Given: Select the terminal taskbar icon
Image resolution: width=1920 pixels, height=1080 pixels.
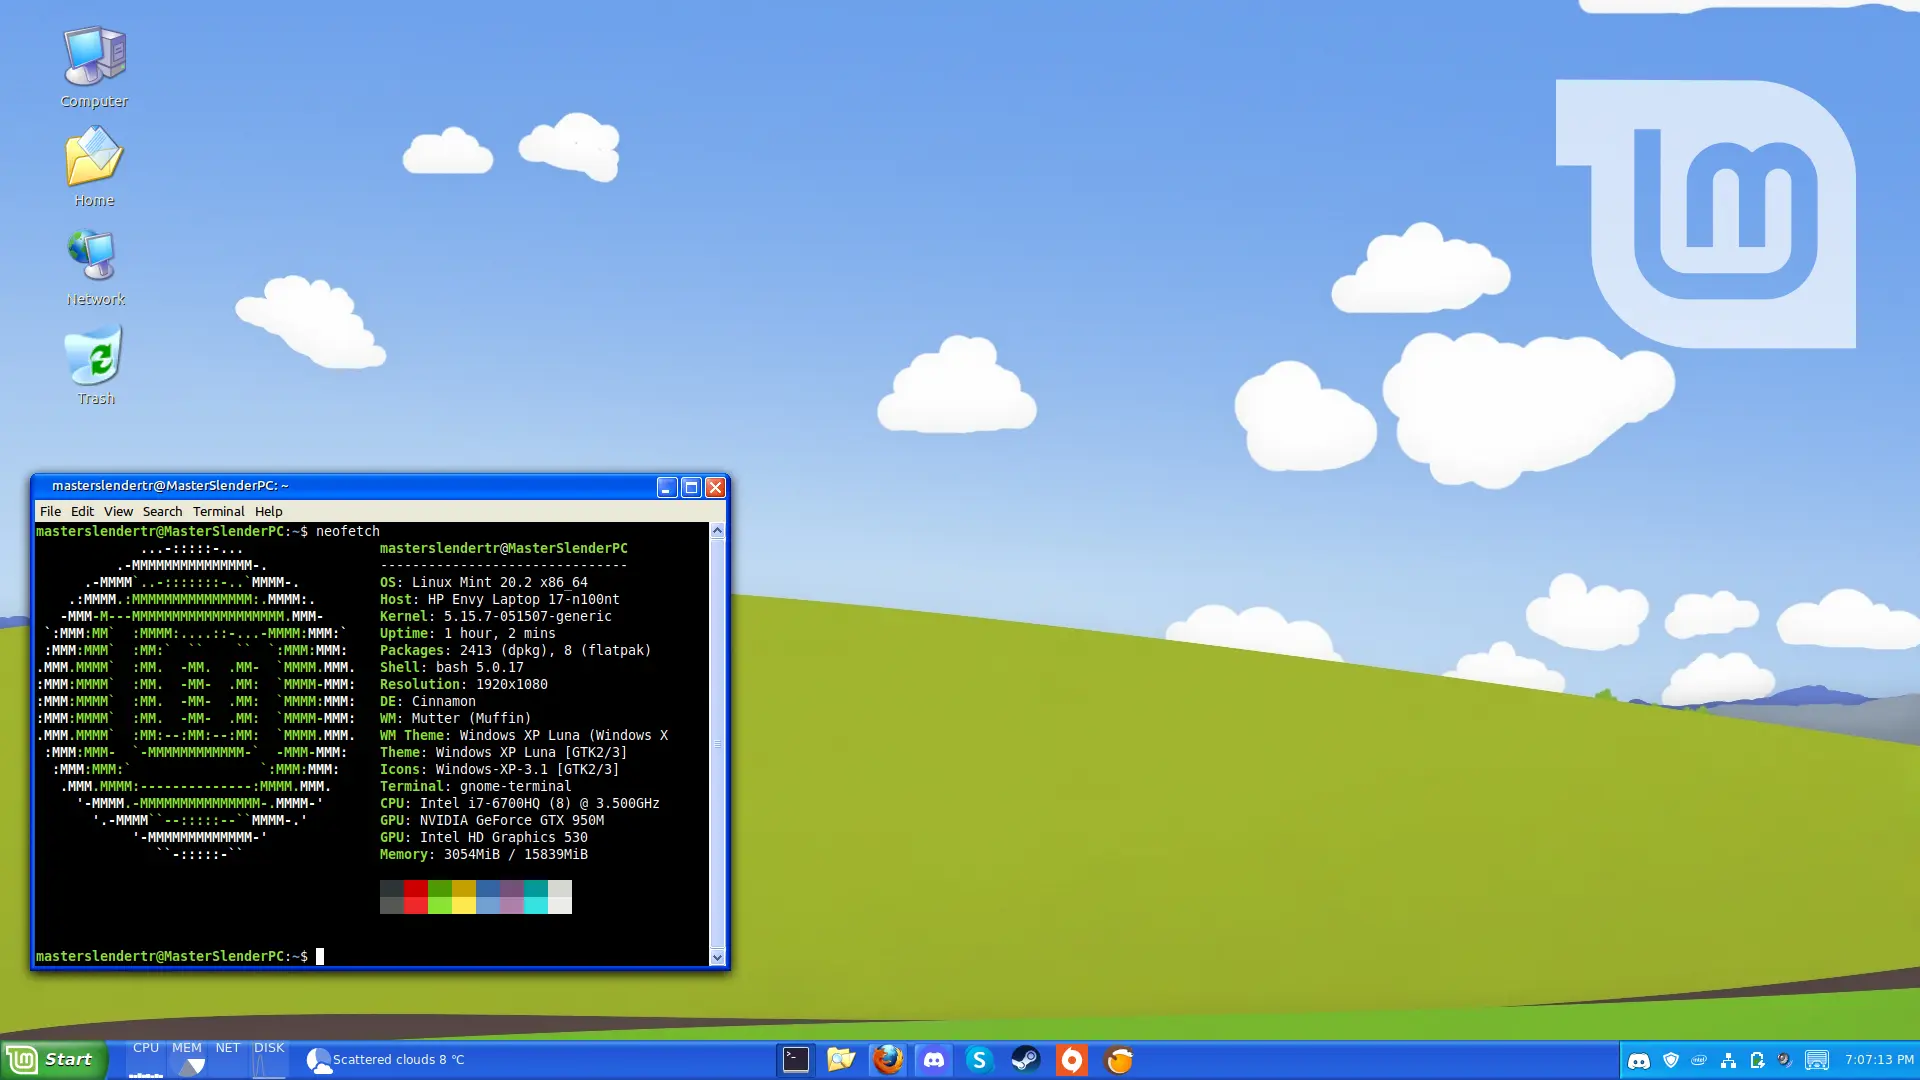Looking at the screenshot, I should coord(796,1060).
